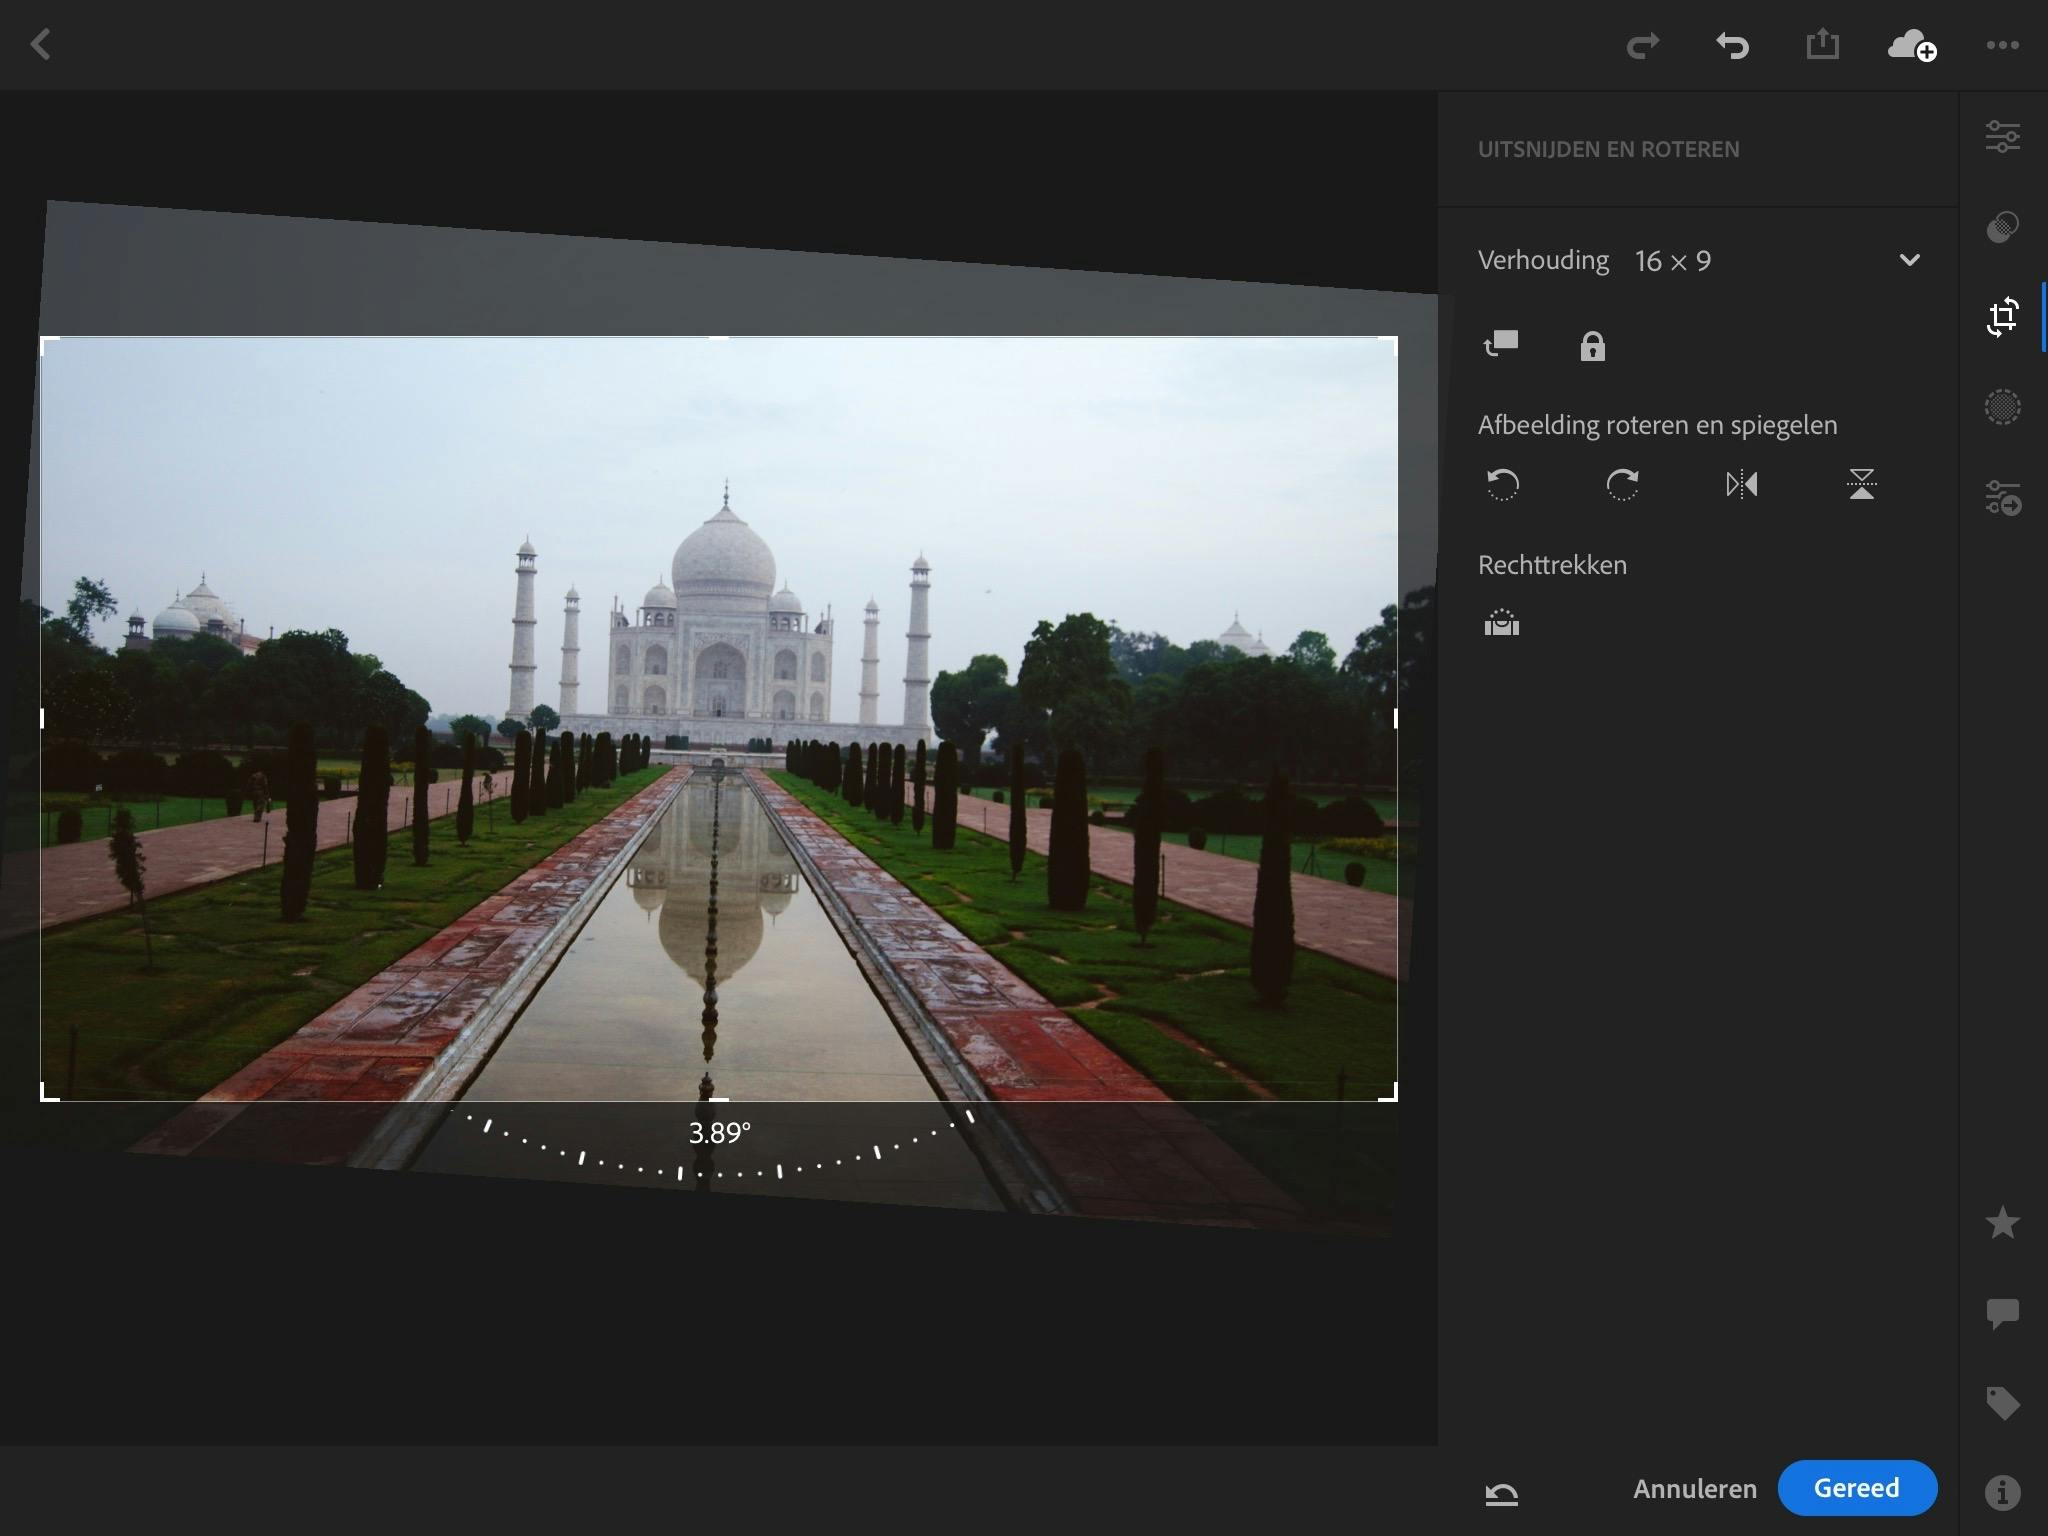Rotate image clockwise 90 degrees
Screen dimensions: 2048x1536
click(1622, 485)
